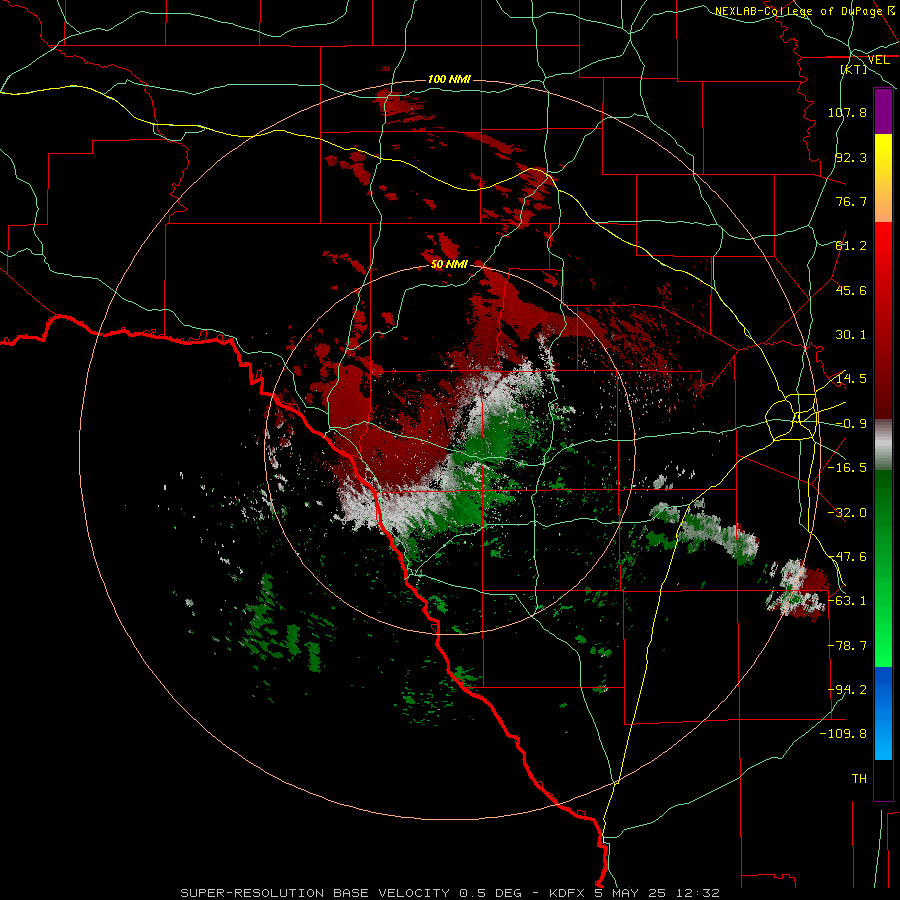The height and width of the screenshot is (900, 900).
Task: Click the -63.1 velocity scale value
Action: pyautogui.click(x=847, y=601)
